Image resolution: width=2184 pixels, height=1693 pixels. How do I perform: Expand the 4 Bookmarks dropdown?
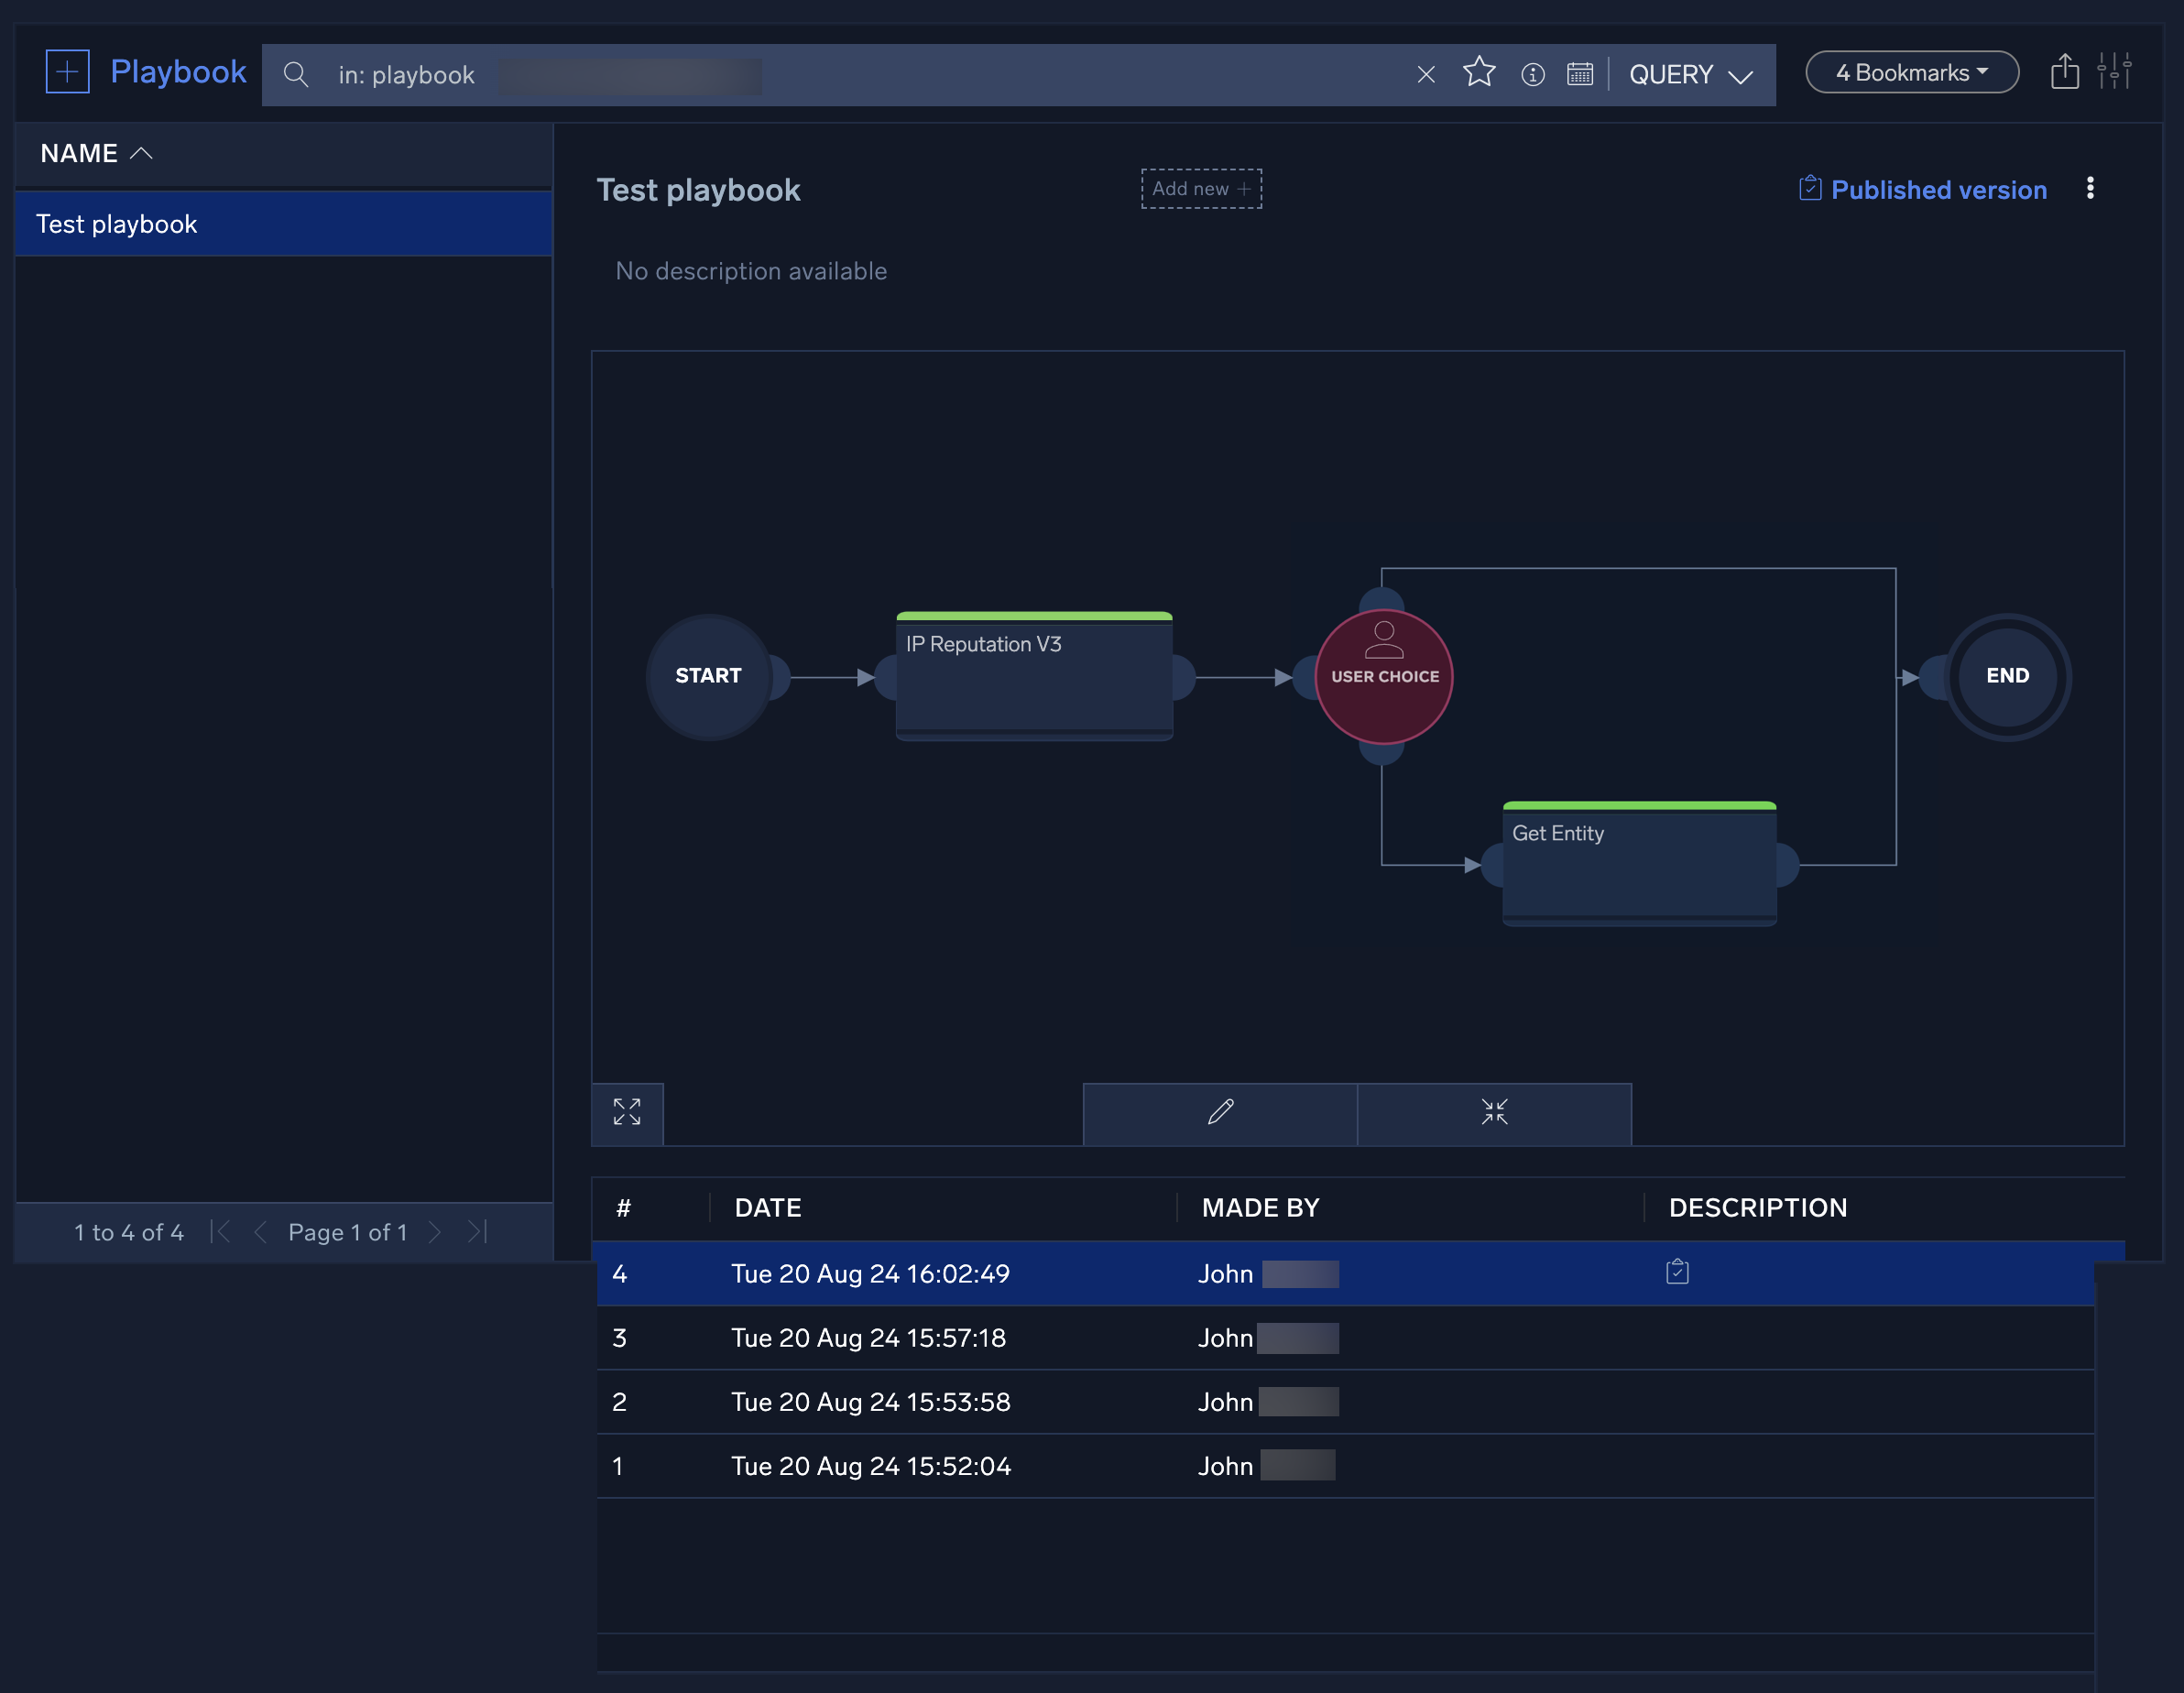(1911, 71)
